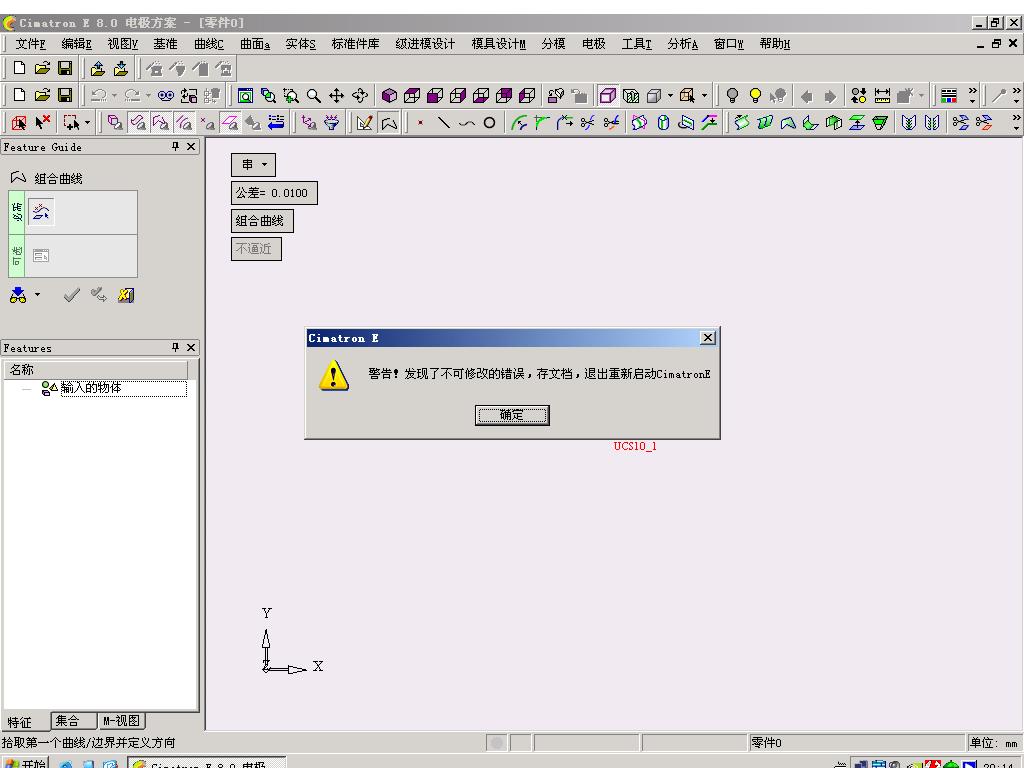Click the scissors trim curve icon
This screenshot has height=768, width=1024.
(588, 122)
